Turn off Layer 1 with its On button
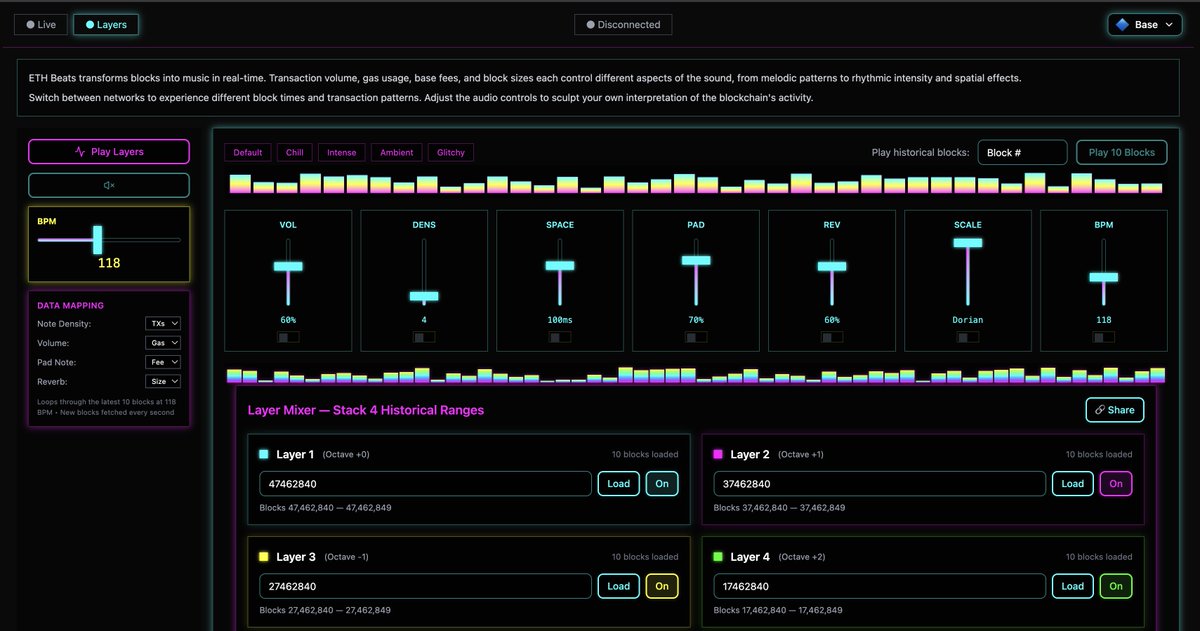This screenshot has width=1200, height=631. [x=662, y=484]
